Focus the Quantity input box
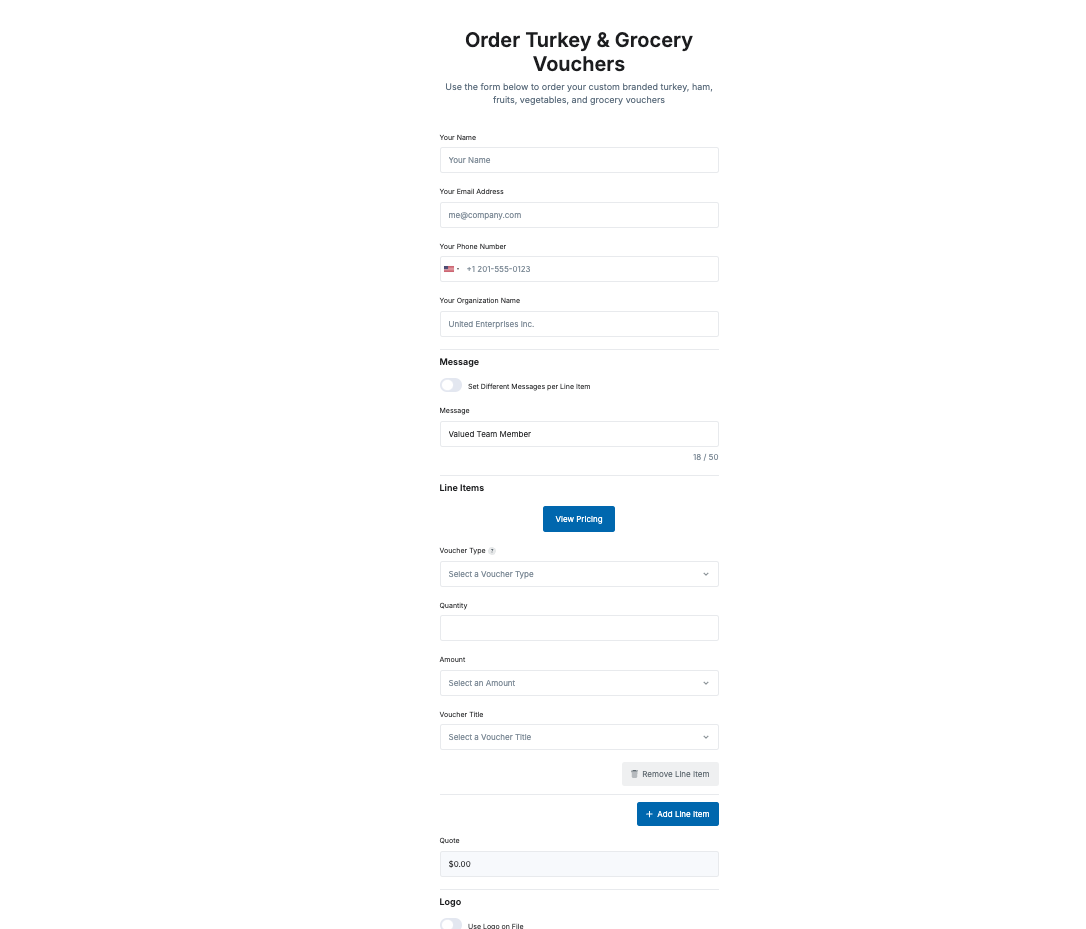The height and width of the screenshot is (929, 1086). tap(579, 628)
